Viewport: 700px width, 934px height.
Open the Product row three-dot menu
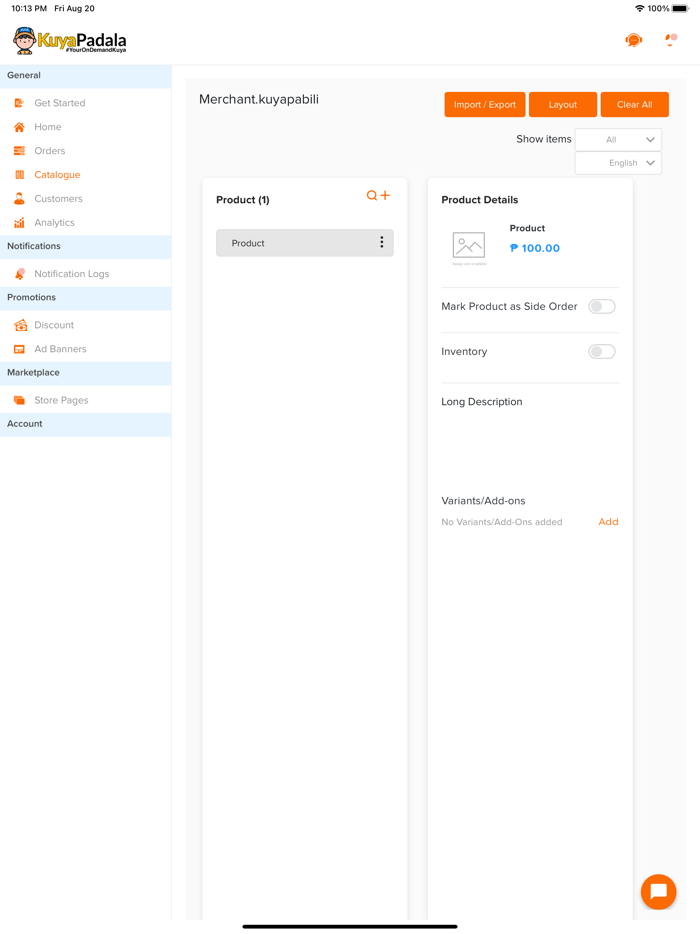(382, 242)
